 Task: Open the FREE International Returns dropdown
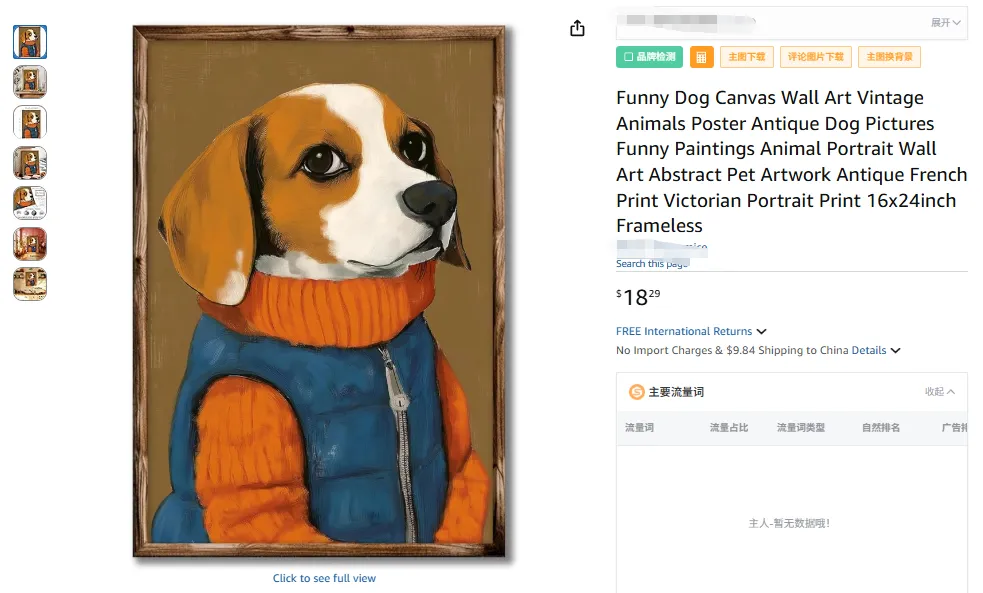click(x=685, y=330)
